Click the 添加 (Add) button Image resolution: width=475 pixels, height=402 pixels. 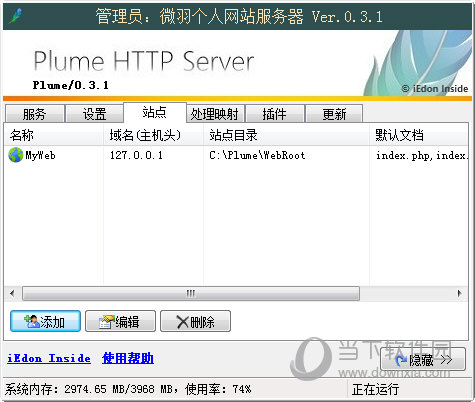click(x=45, y=321)
